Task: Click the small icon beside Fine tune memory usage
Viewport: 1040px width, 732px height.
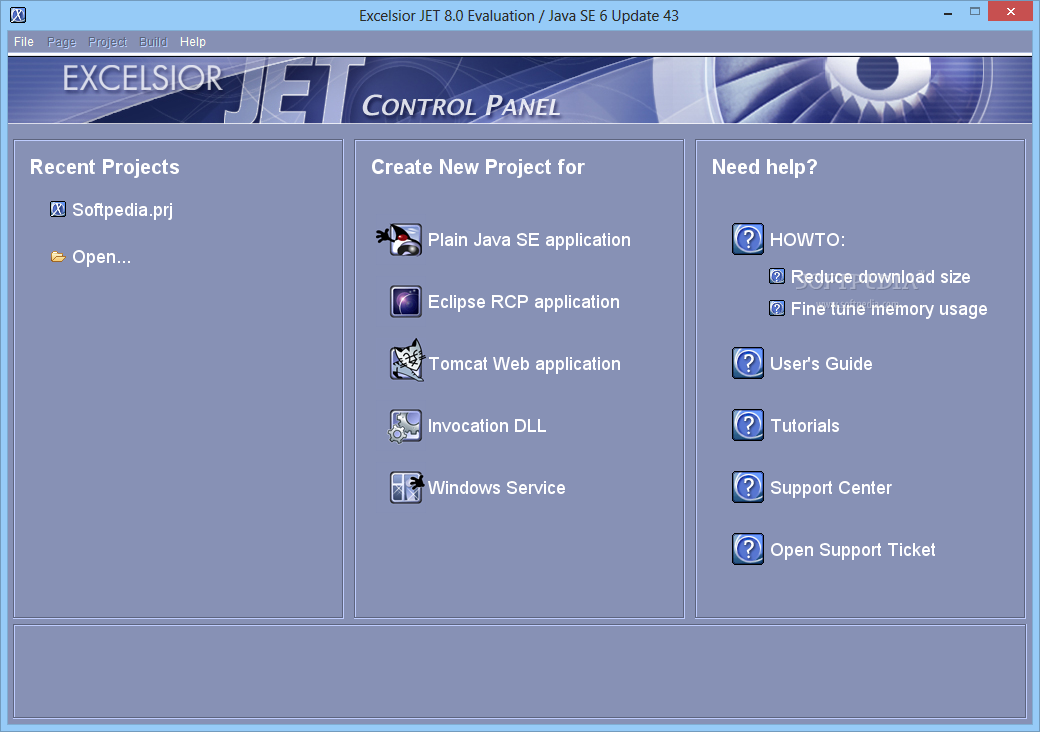Action: [x=777, y=308]
